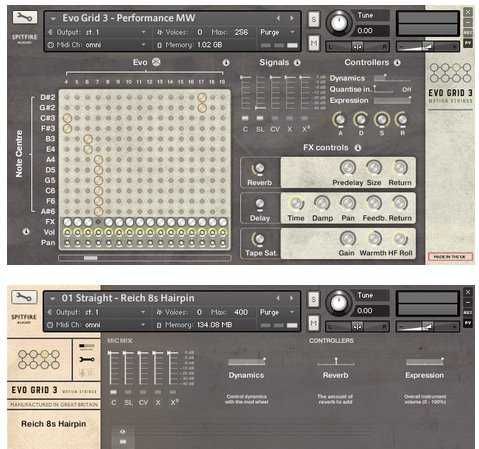Click the previous preset arrow in Performance MW header
Screen dimensions: 479x449
coord(278,18)
